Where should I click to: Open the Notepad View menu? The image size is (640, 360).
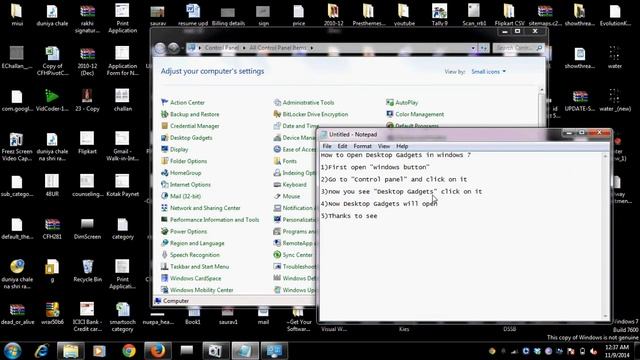tap(384, 146)
